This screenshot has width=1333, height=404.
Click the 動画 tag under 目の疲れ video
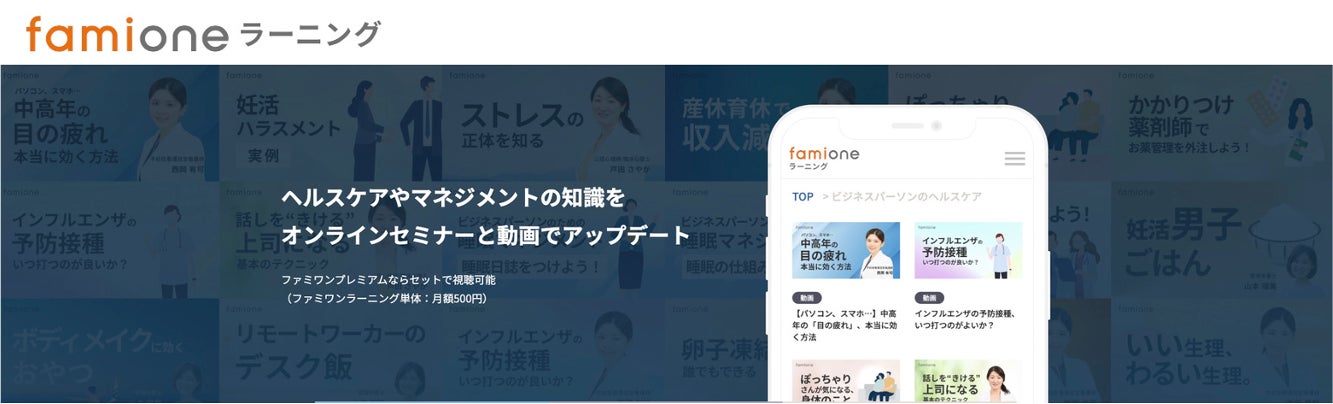[807, 298]
